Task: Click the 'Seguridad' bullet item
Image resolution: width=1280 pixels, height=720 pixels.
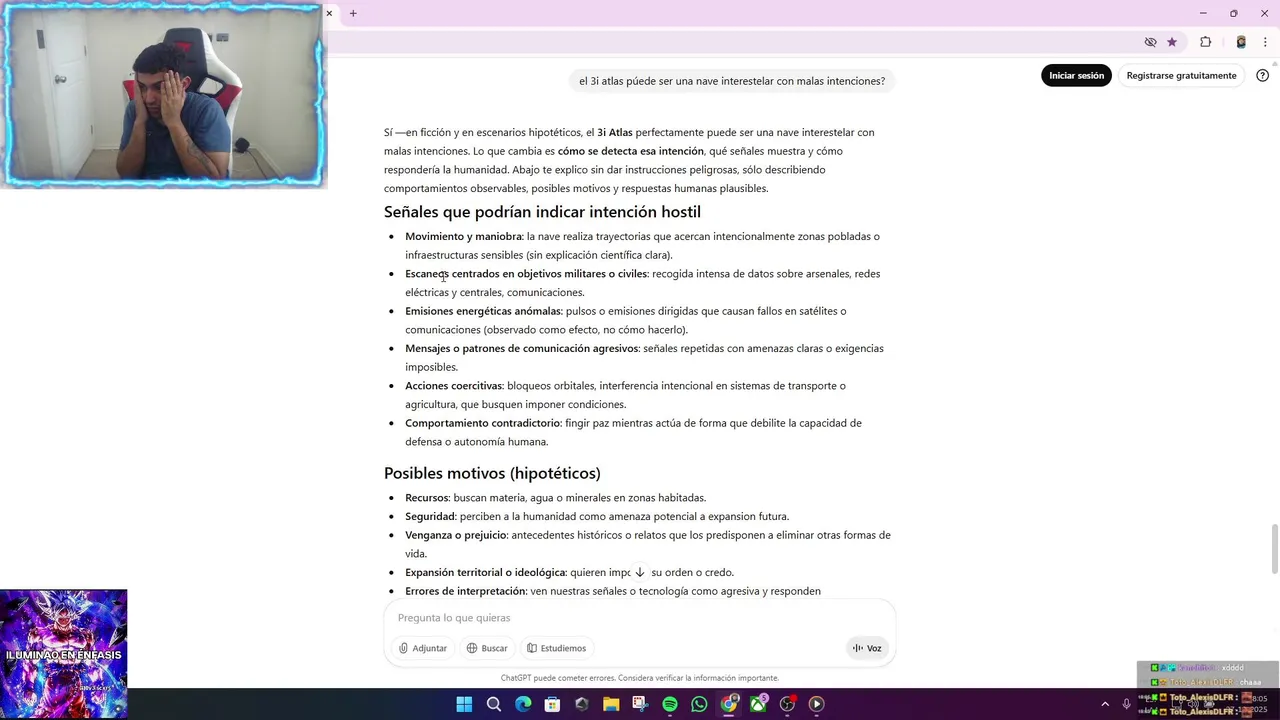Action: tap(597, 517)
